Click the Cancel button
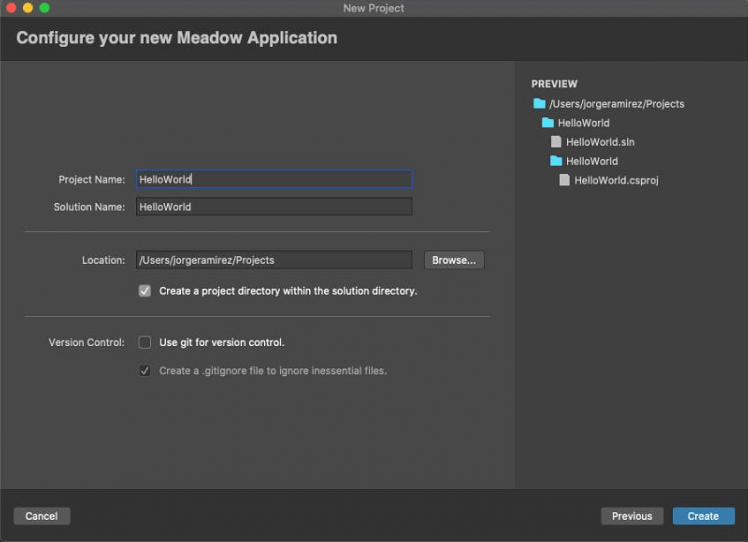Image resolution: width=748 pixels, height=542 pixels. pyautogui.click(x=42, y=516)
